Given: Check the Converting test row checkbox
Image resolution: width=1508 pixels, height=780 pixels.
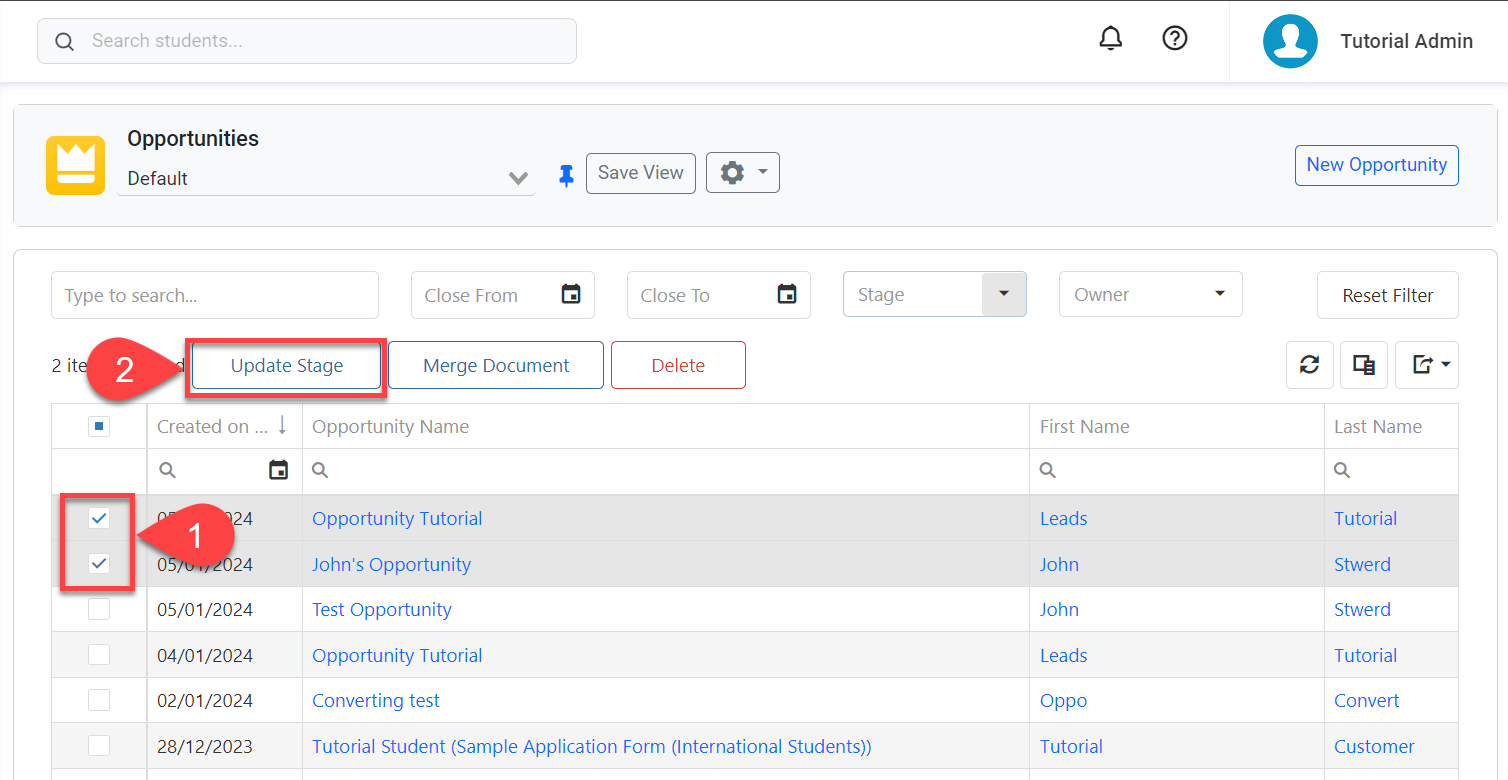Looking at the screenshot, I should click(99, 700).
